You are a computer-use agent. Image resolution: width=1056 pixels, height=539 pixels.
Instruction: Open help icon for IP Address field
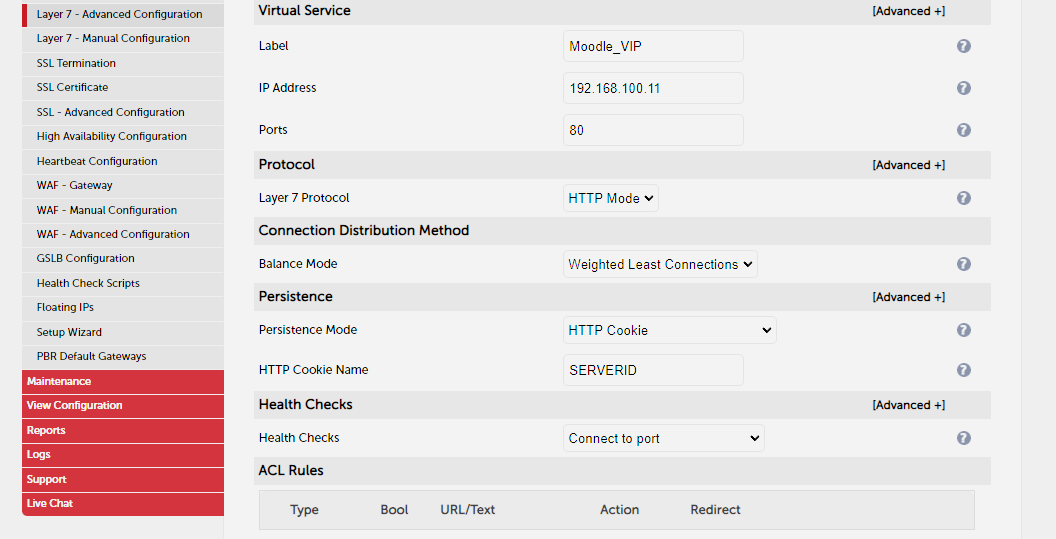click(964, 88)
